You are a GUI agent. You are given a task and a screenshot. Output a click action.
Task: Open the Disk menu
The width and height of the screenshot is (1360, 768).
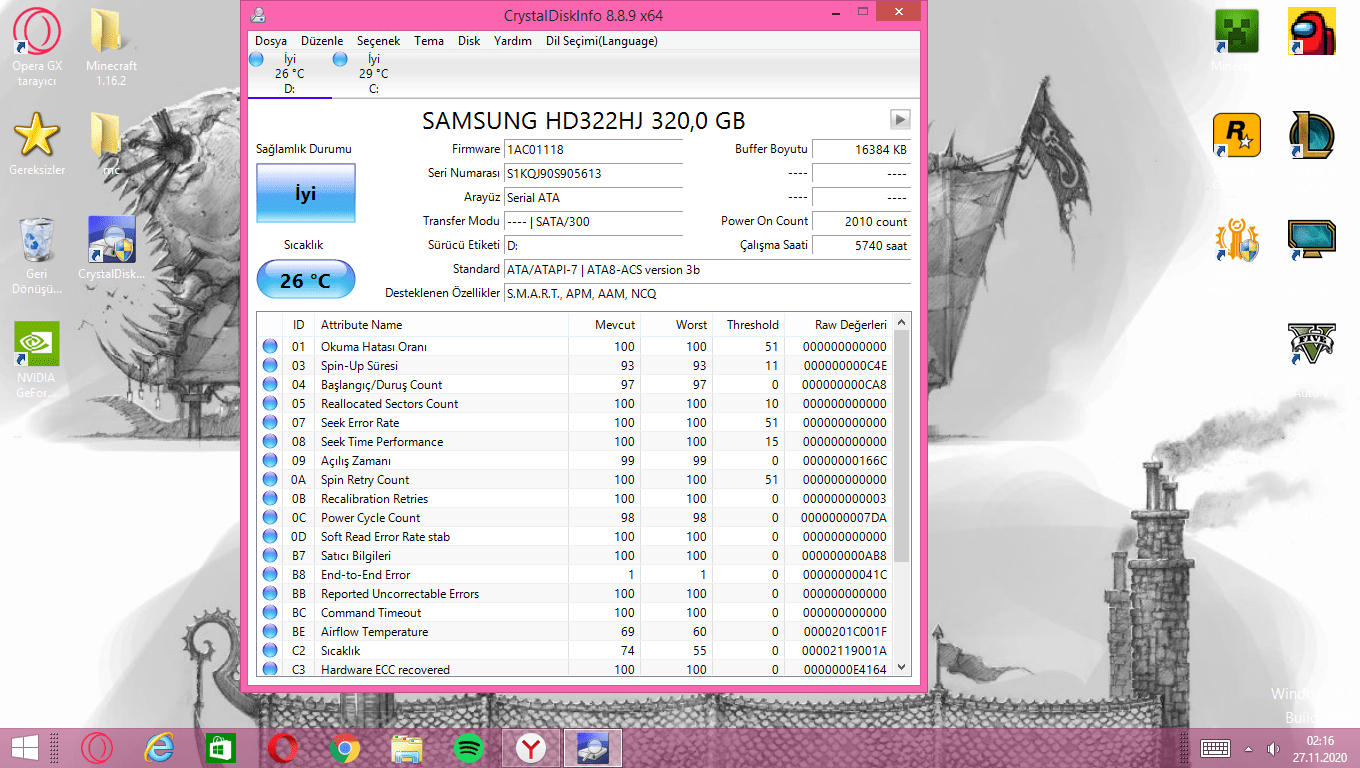[469, 41]
